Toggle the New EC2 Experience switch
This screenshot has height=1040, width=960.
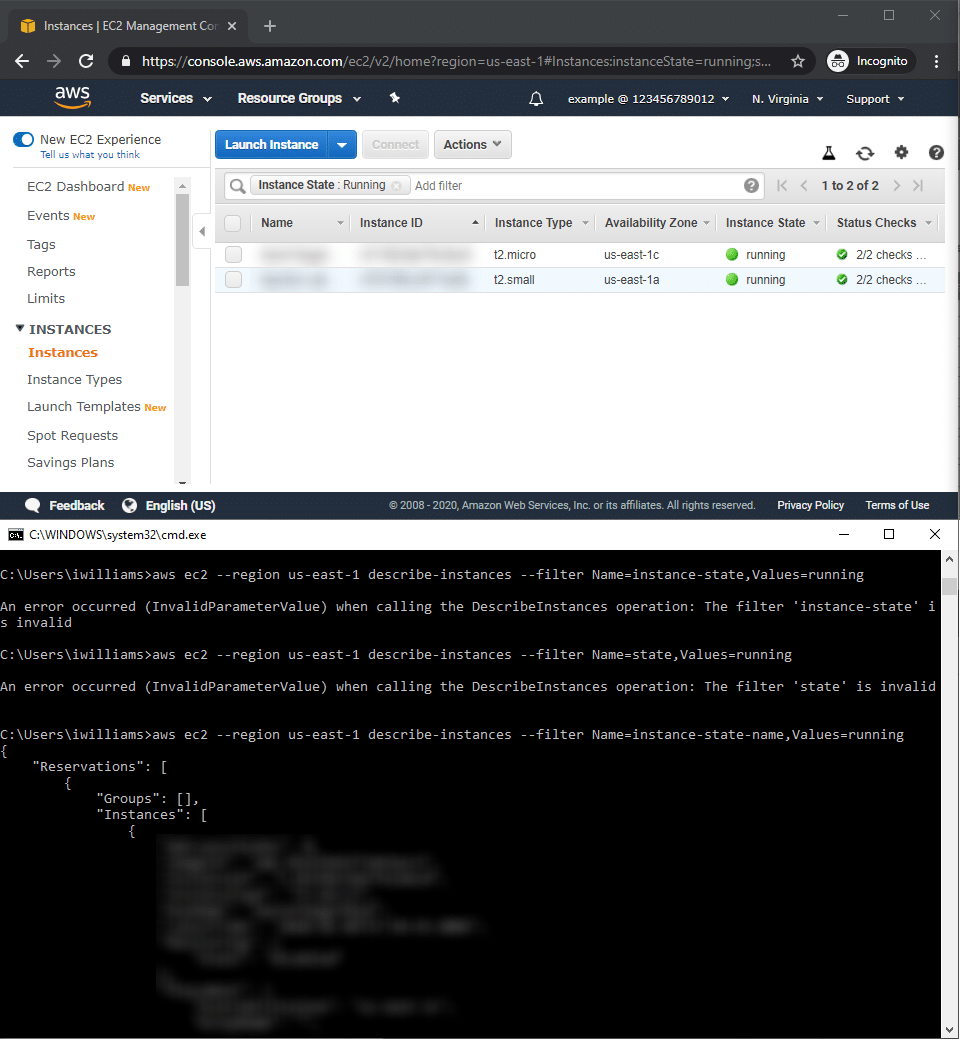[23, 139]
